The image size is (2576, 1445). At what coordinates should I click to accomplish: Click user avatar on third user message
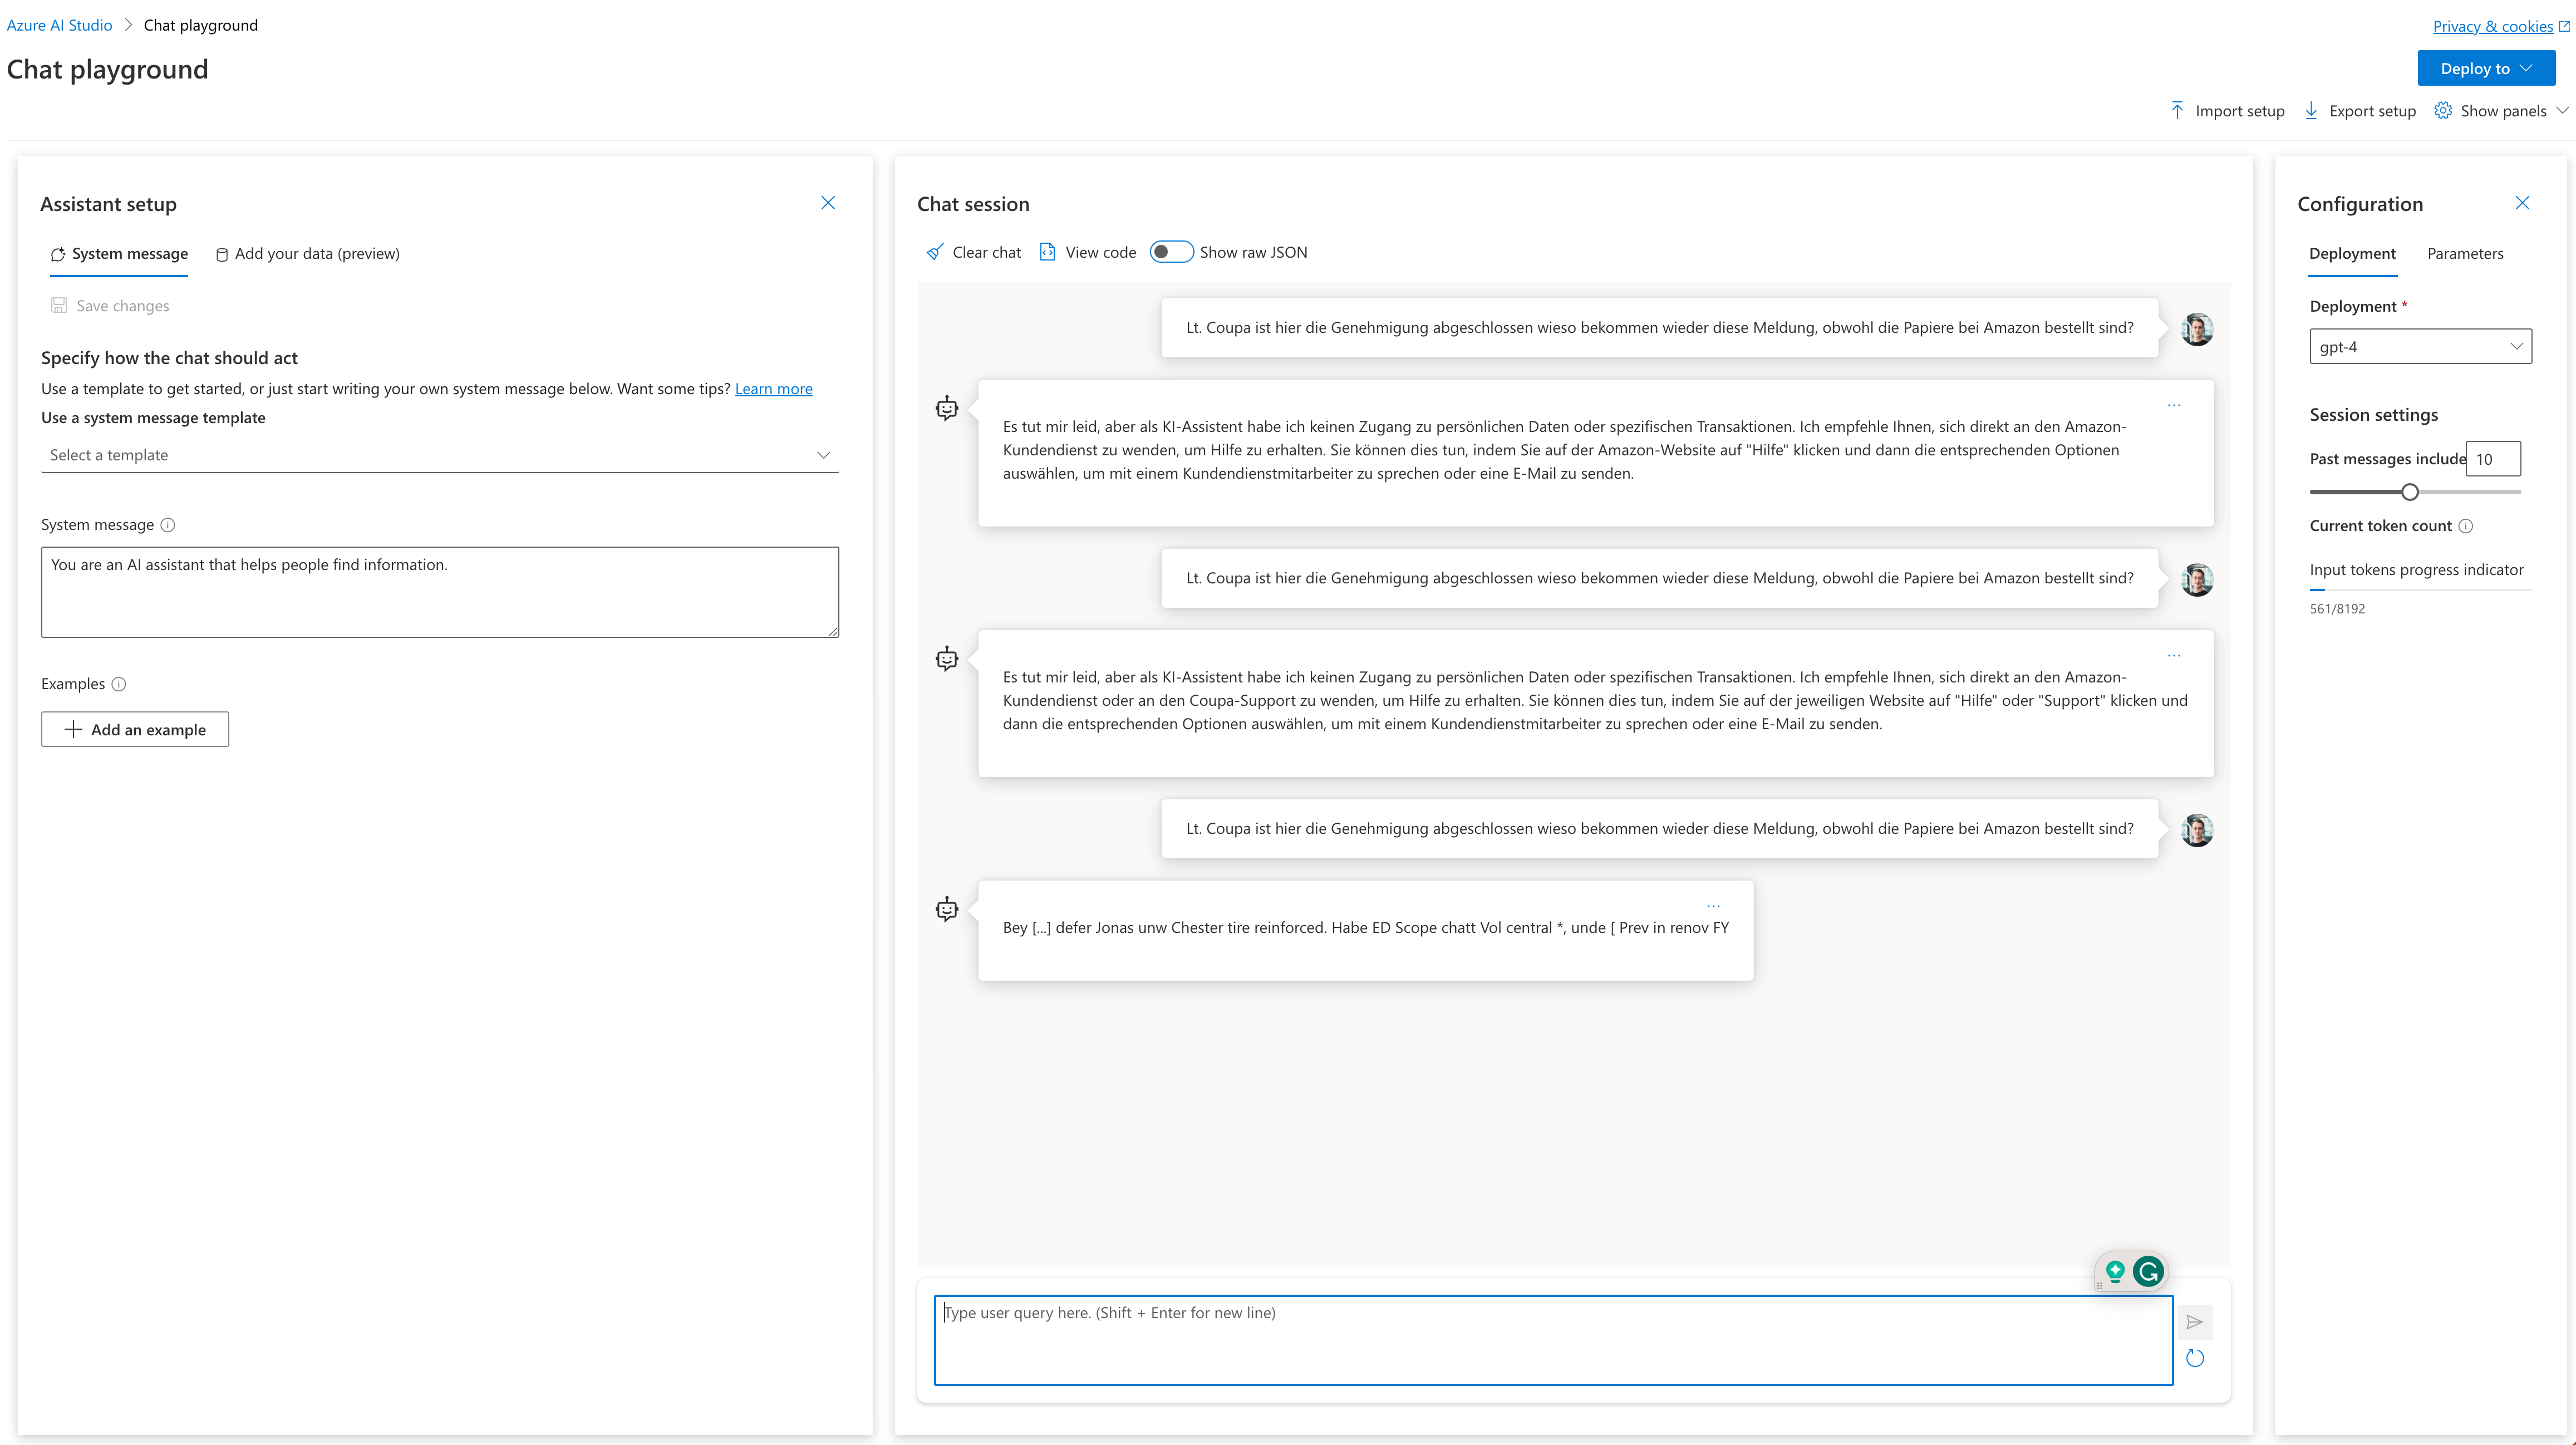point(2197,830)
